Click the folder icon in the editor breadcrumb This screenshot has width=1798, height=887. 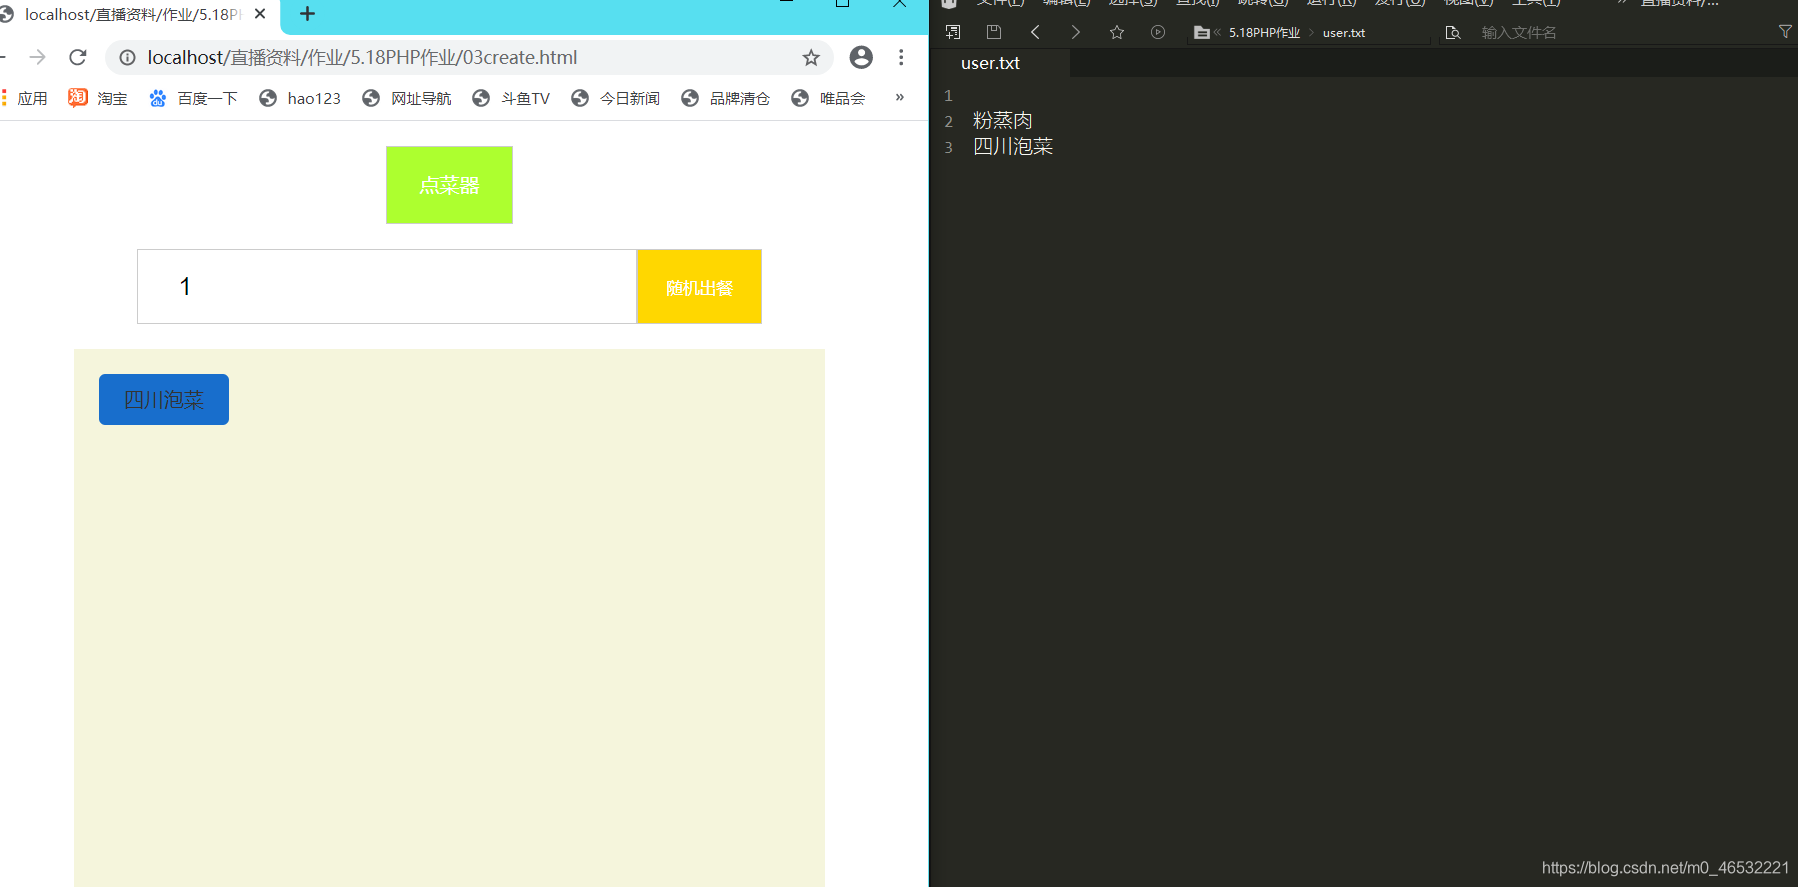pyautogui.click(x=1201, y=33)
